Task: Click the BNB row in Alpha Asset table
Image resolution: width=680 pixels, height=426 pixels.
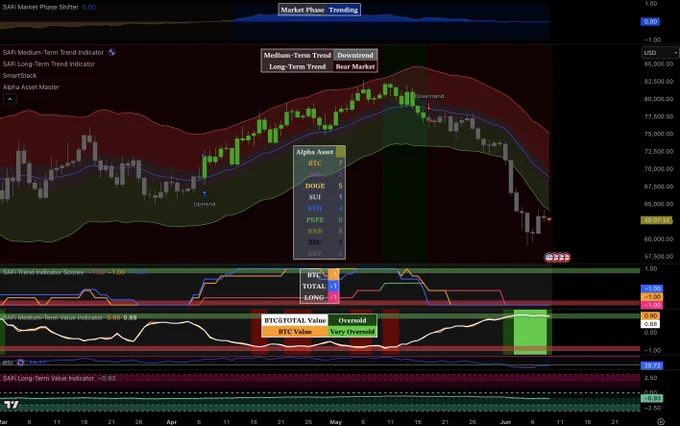Action: tap(319, 231)
